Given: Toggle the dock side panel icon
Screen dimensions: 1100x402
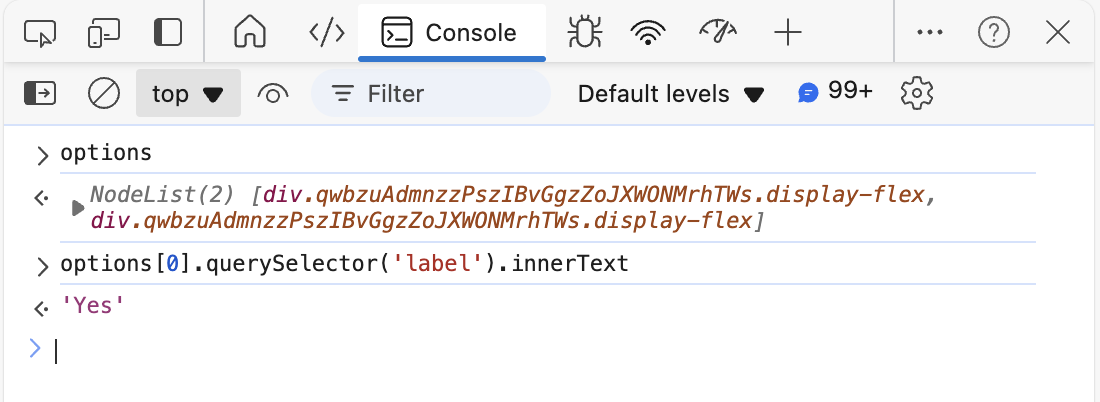Looking at the screenshot, I should (x=168, y=33).
